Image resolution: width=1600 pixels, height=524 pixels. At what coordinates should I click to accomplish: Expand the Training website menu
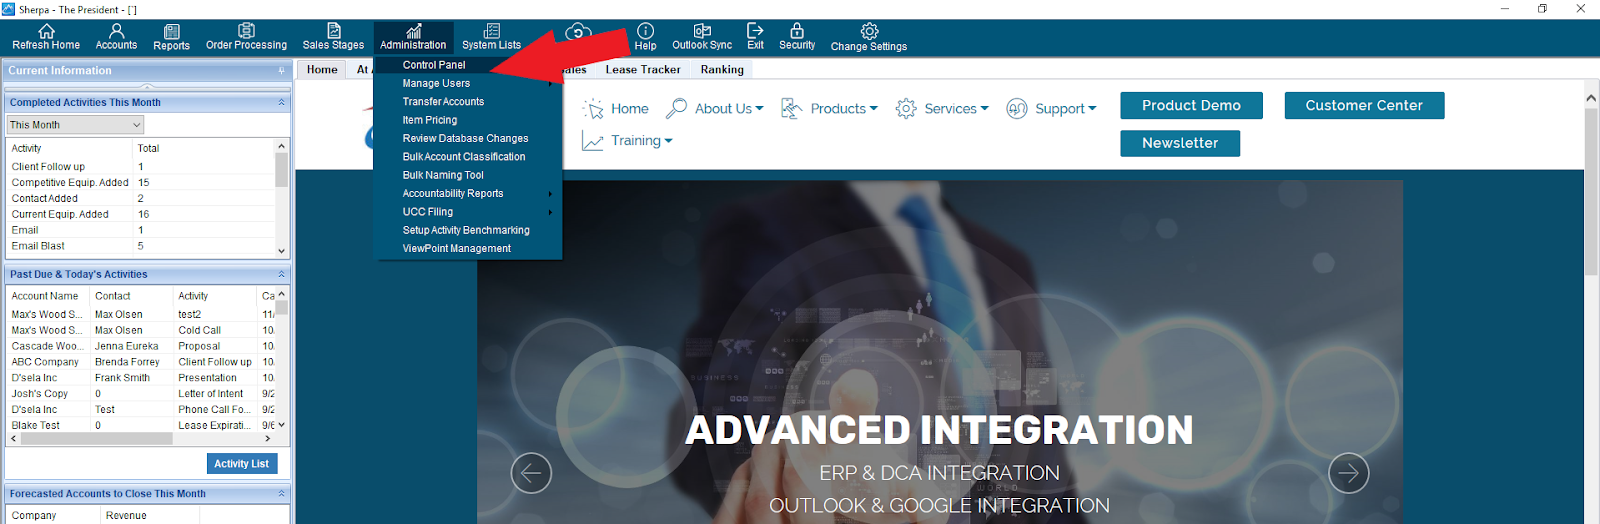coord(669,141)
